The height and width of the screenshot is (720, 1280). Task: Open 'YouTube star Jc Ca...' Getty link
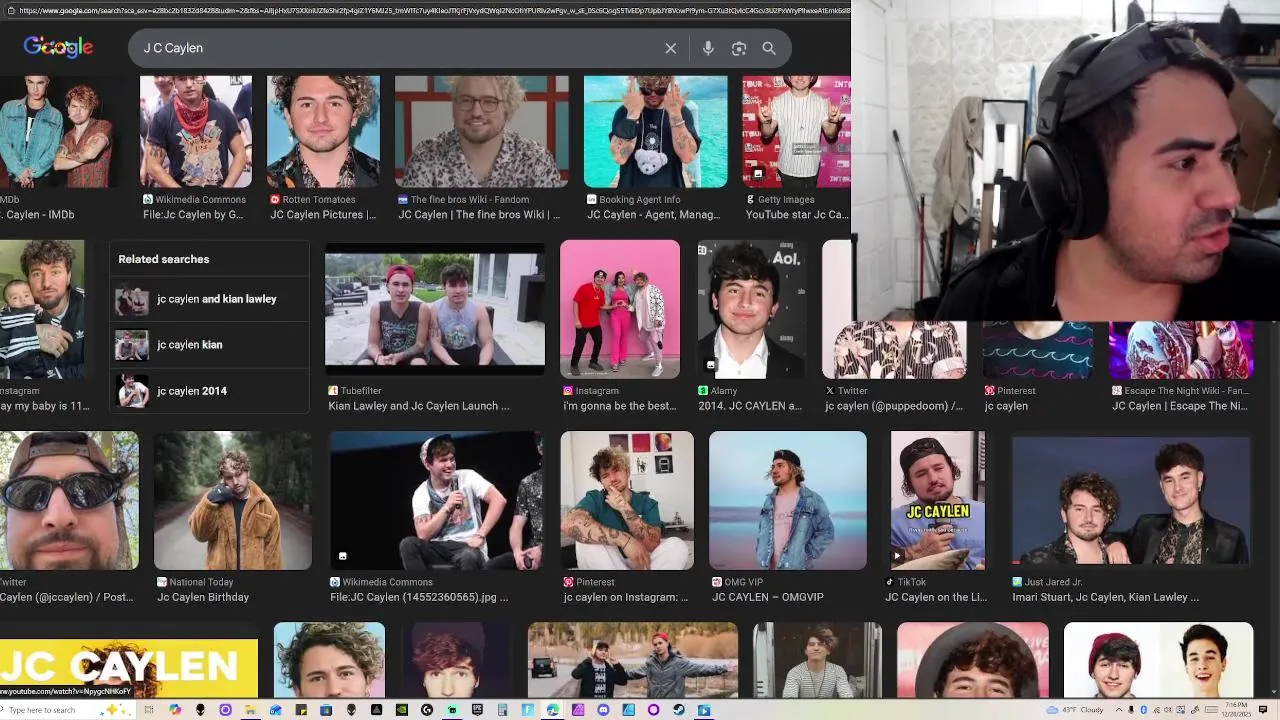point(797,215)
